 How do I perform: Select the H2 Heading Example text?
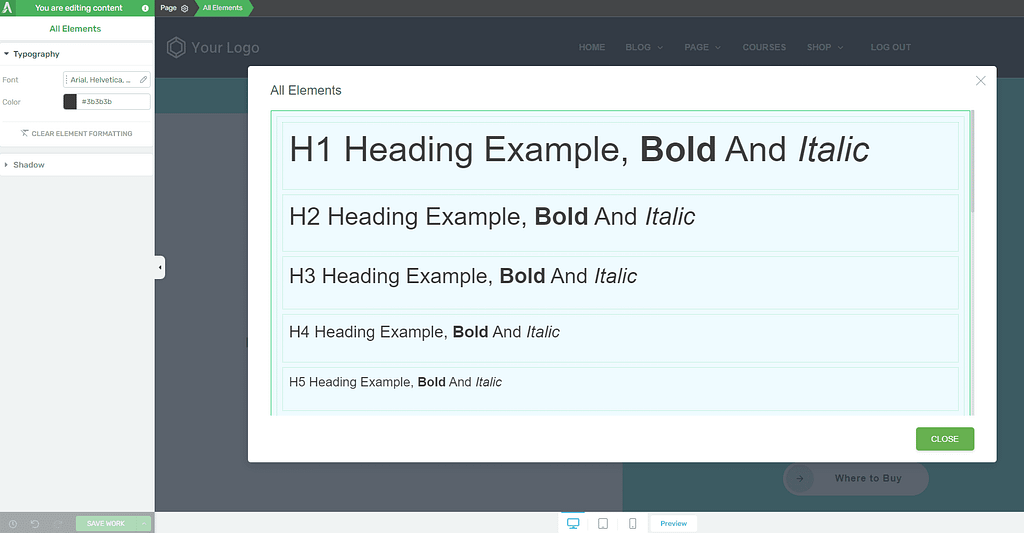[492, 217]
